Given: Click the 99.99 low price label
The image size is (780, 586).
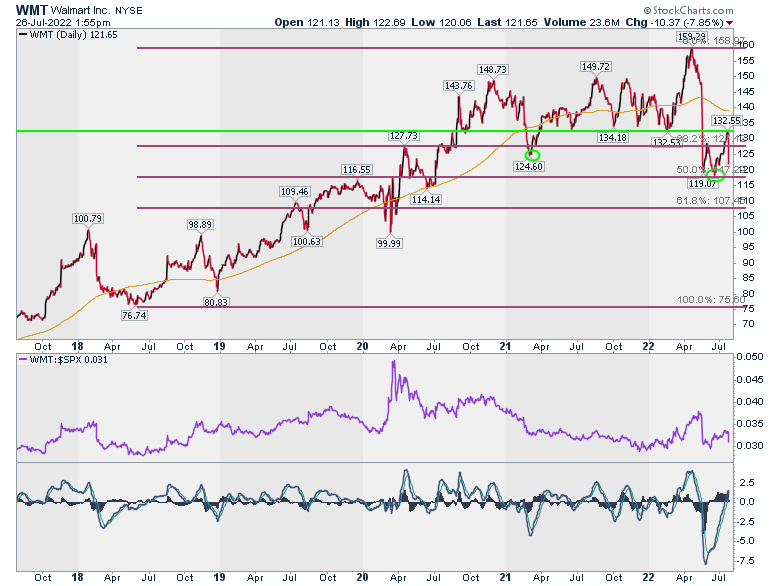Looking at the screenshot, I should pyautogui.click(x=389, y=244).
